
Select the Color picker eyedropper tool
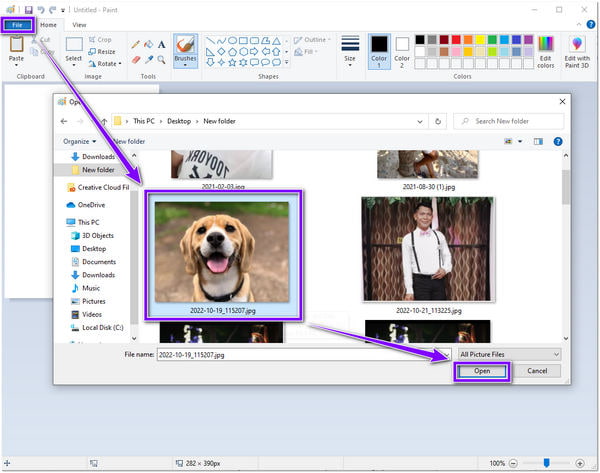(149, 59)
